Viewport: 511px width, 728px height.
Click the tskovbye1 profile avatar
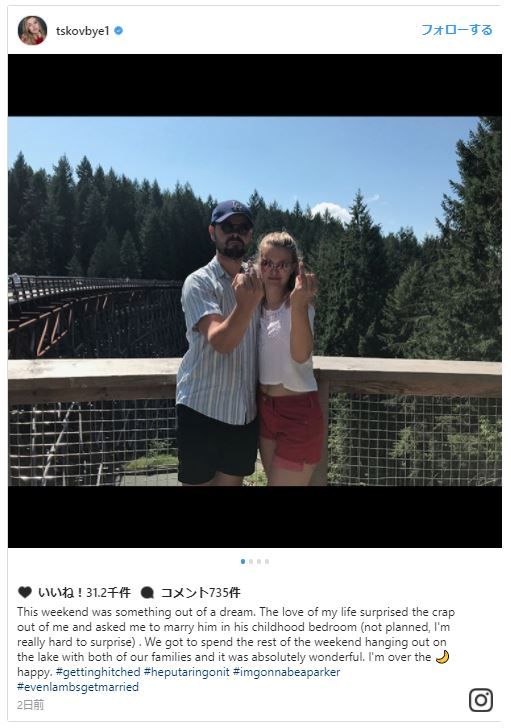pyautogui.click(x=32, y=31)
